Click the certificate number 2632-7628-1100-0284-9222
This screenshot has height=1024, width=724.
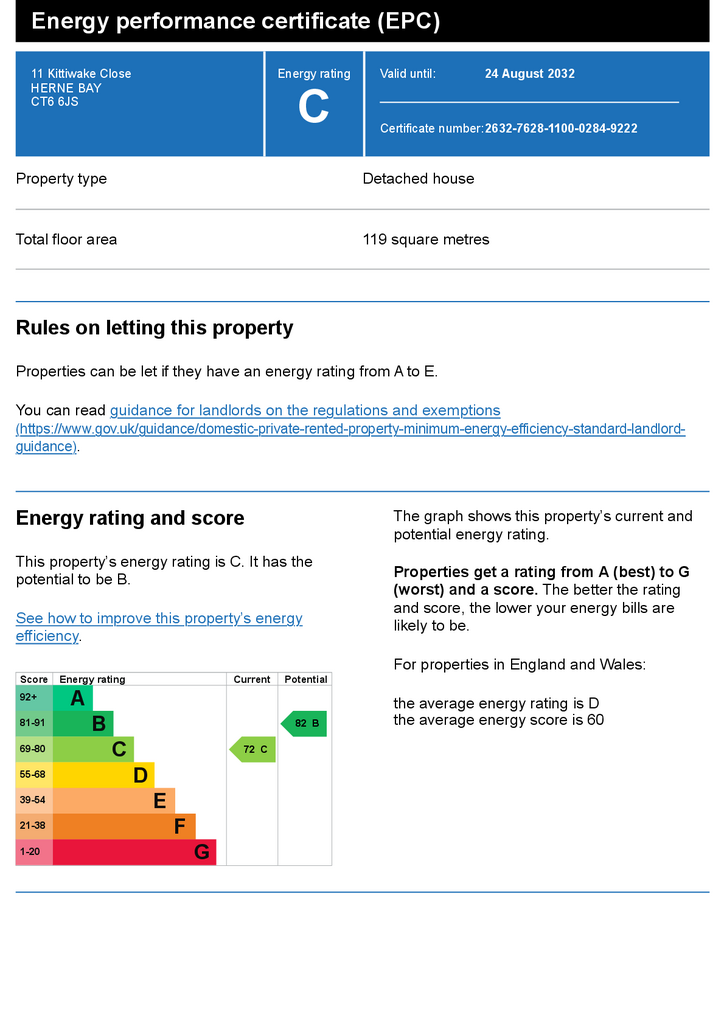(x=561, y=129)
